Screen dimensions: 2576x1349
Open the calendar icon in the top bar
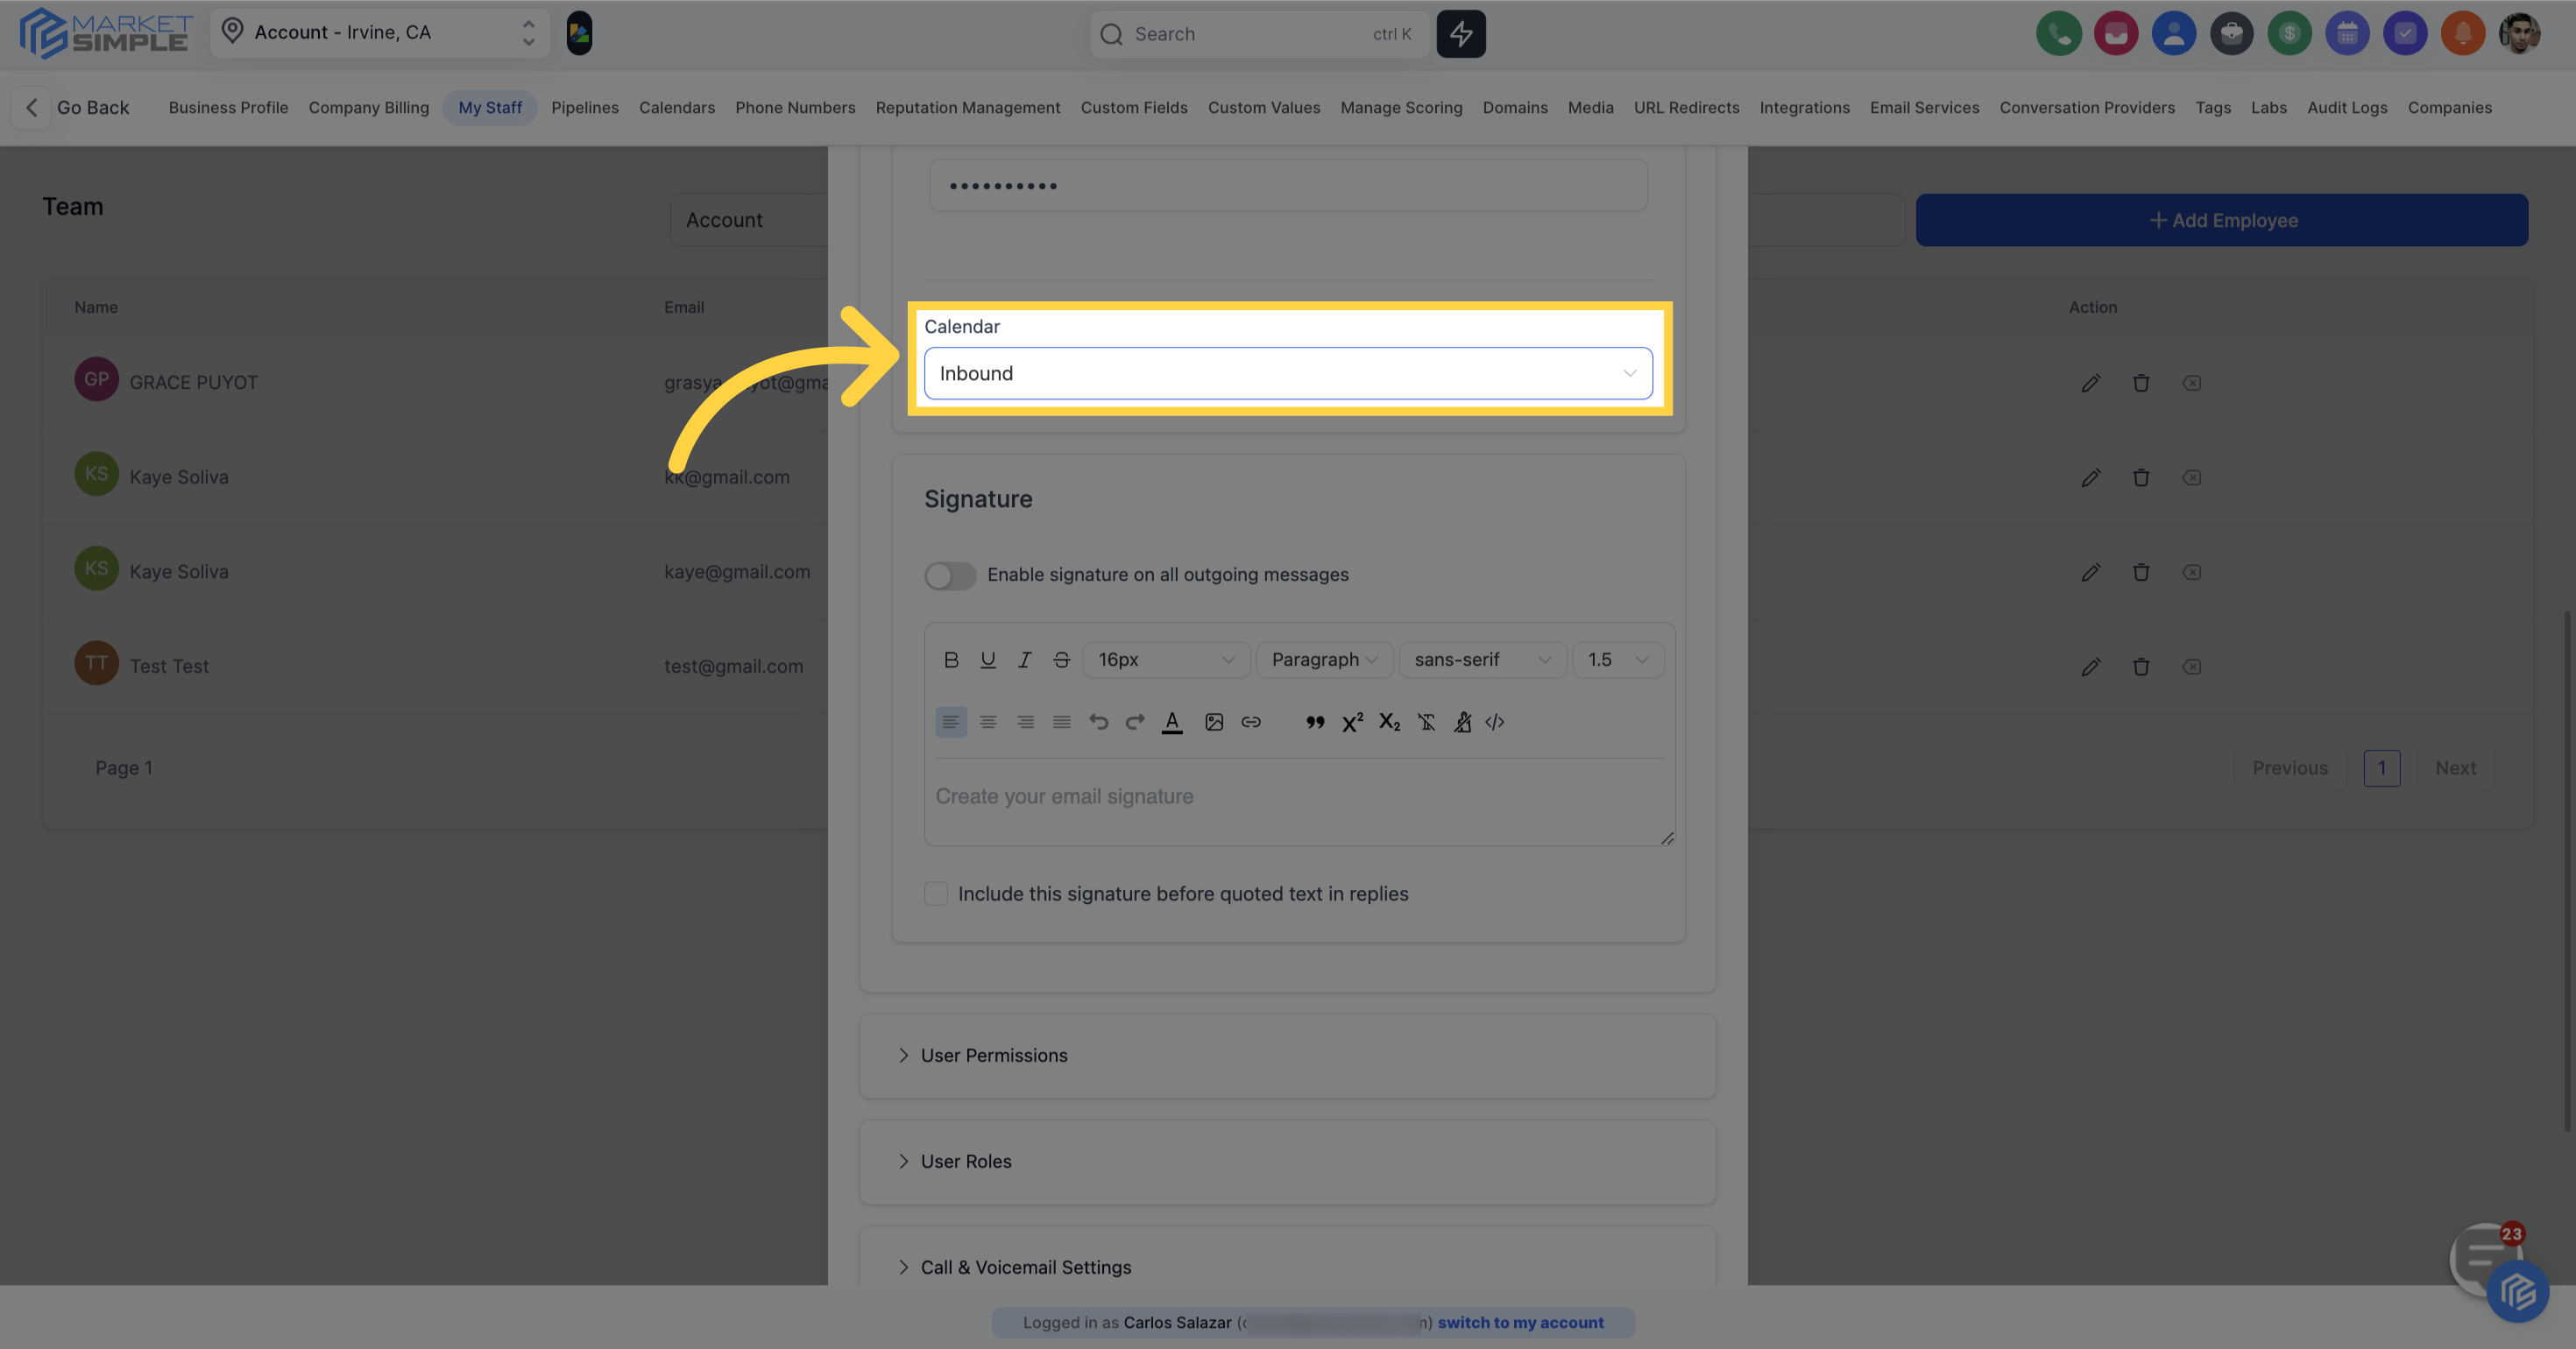coord(2348,33)
